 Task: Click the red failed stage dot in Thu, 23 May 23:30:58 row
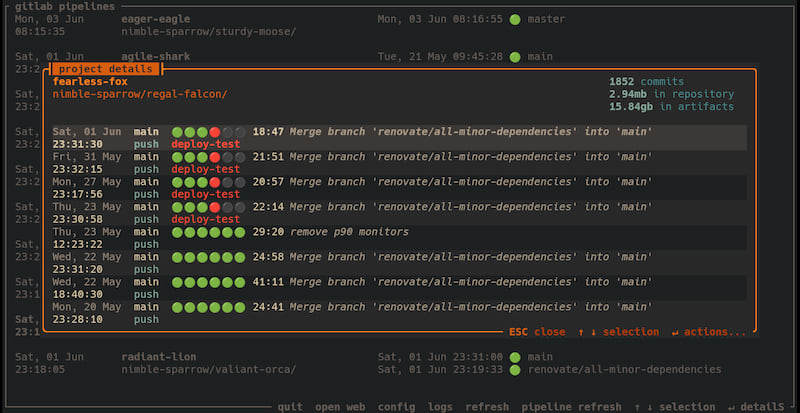pos(215,207)
